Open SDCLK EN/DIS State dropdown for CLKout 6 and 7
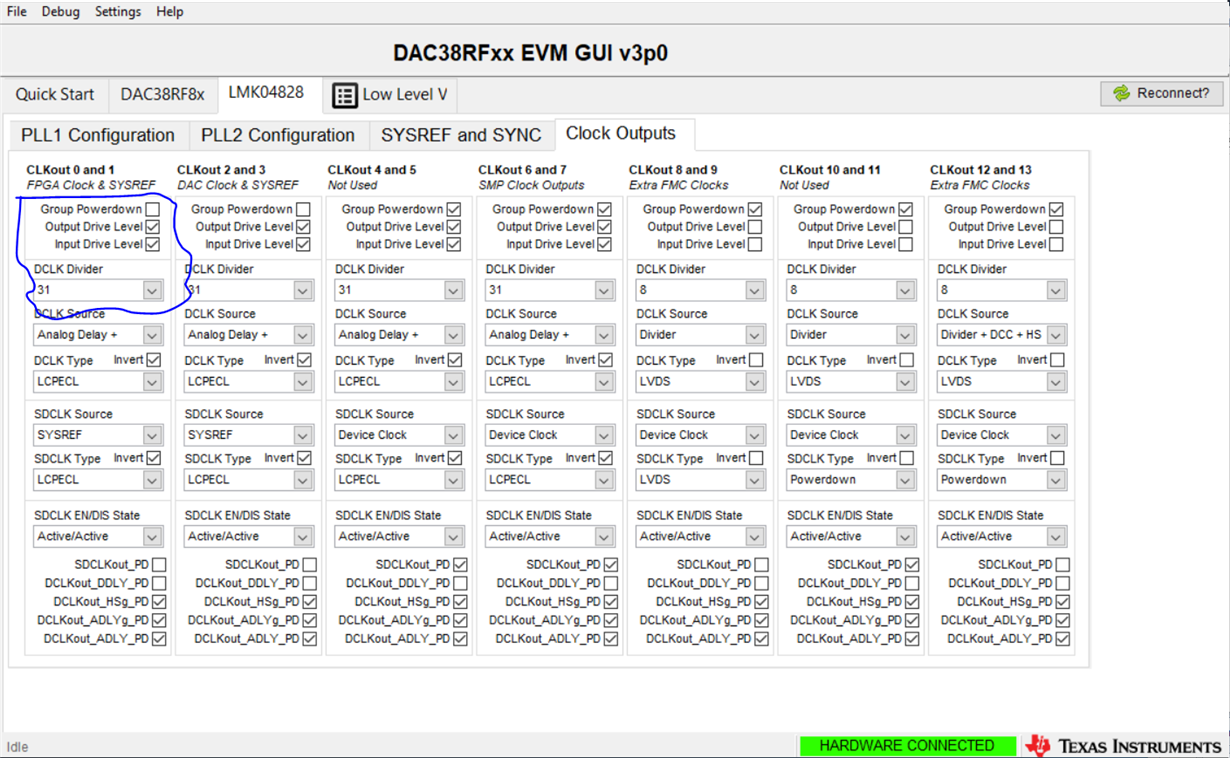The height and width of the screenshot is (758, 1230). point(549,536)
